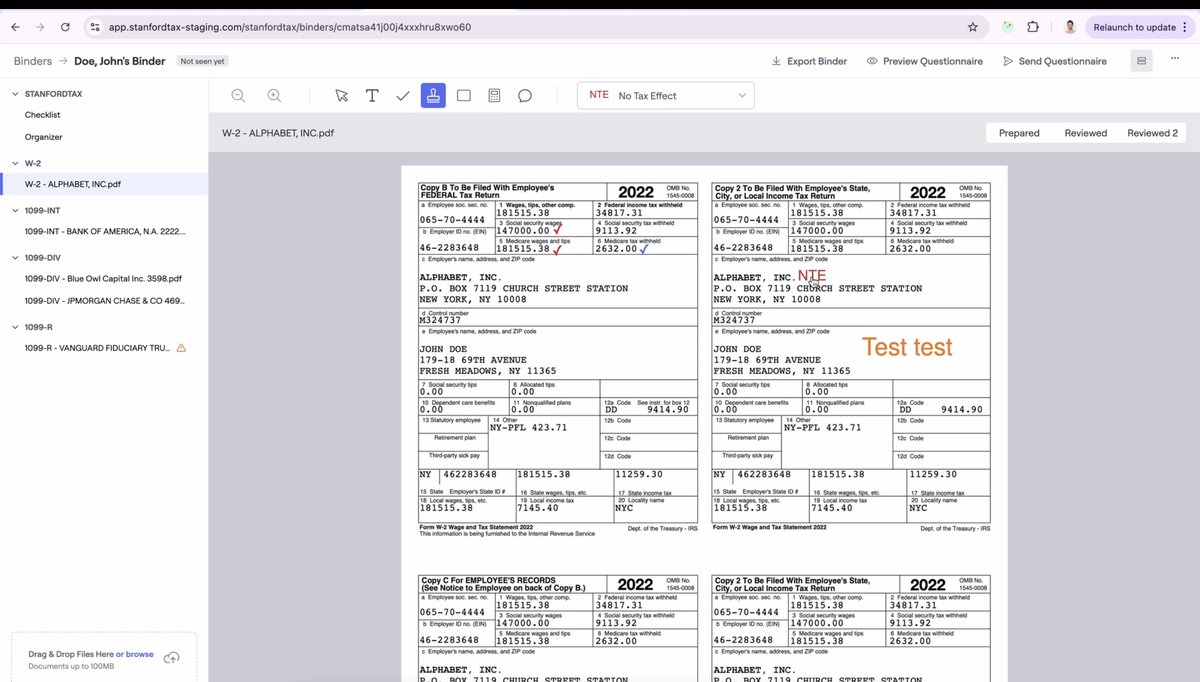Open Organizer in sidebar
Screen dimensions: 1200x682
tap(44, 137)
